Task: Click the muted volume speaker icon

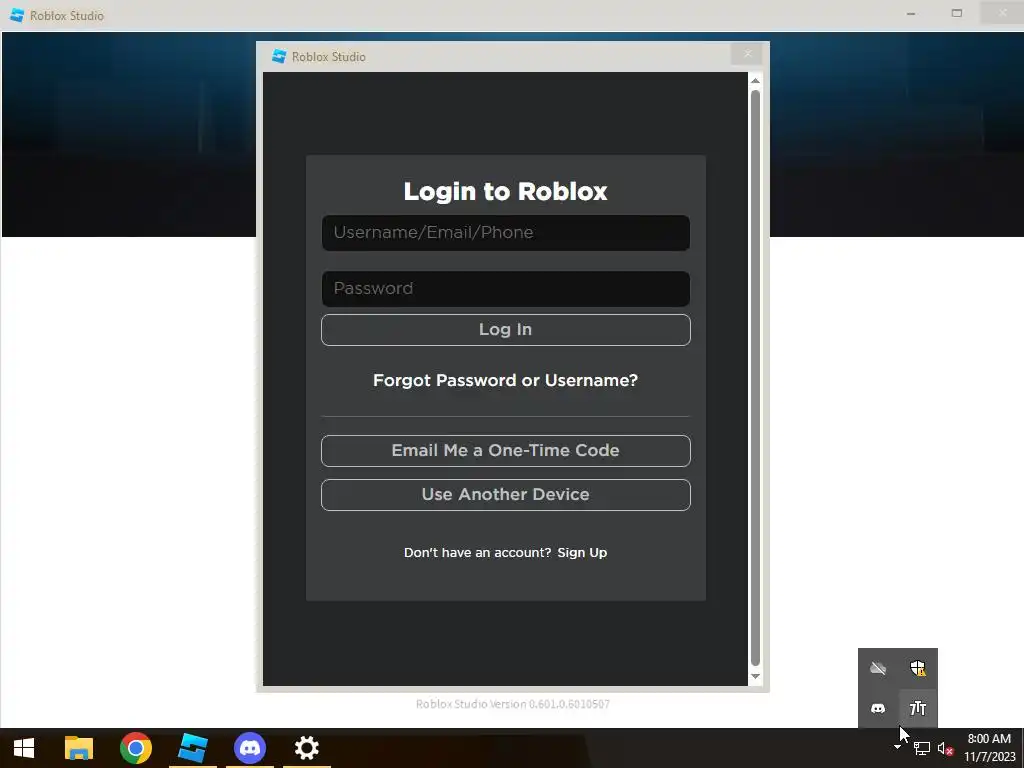Action: pos(945,748)
